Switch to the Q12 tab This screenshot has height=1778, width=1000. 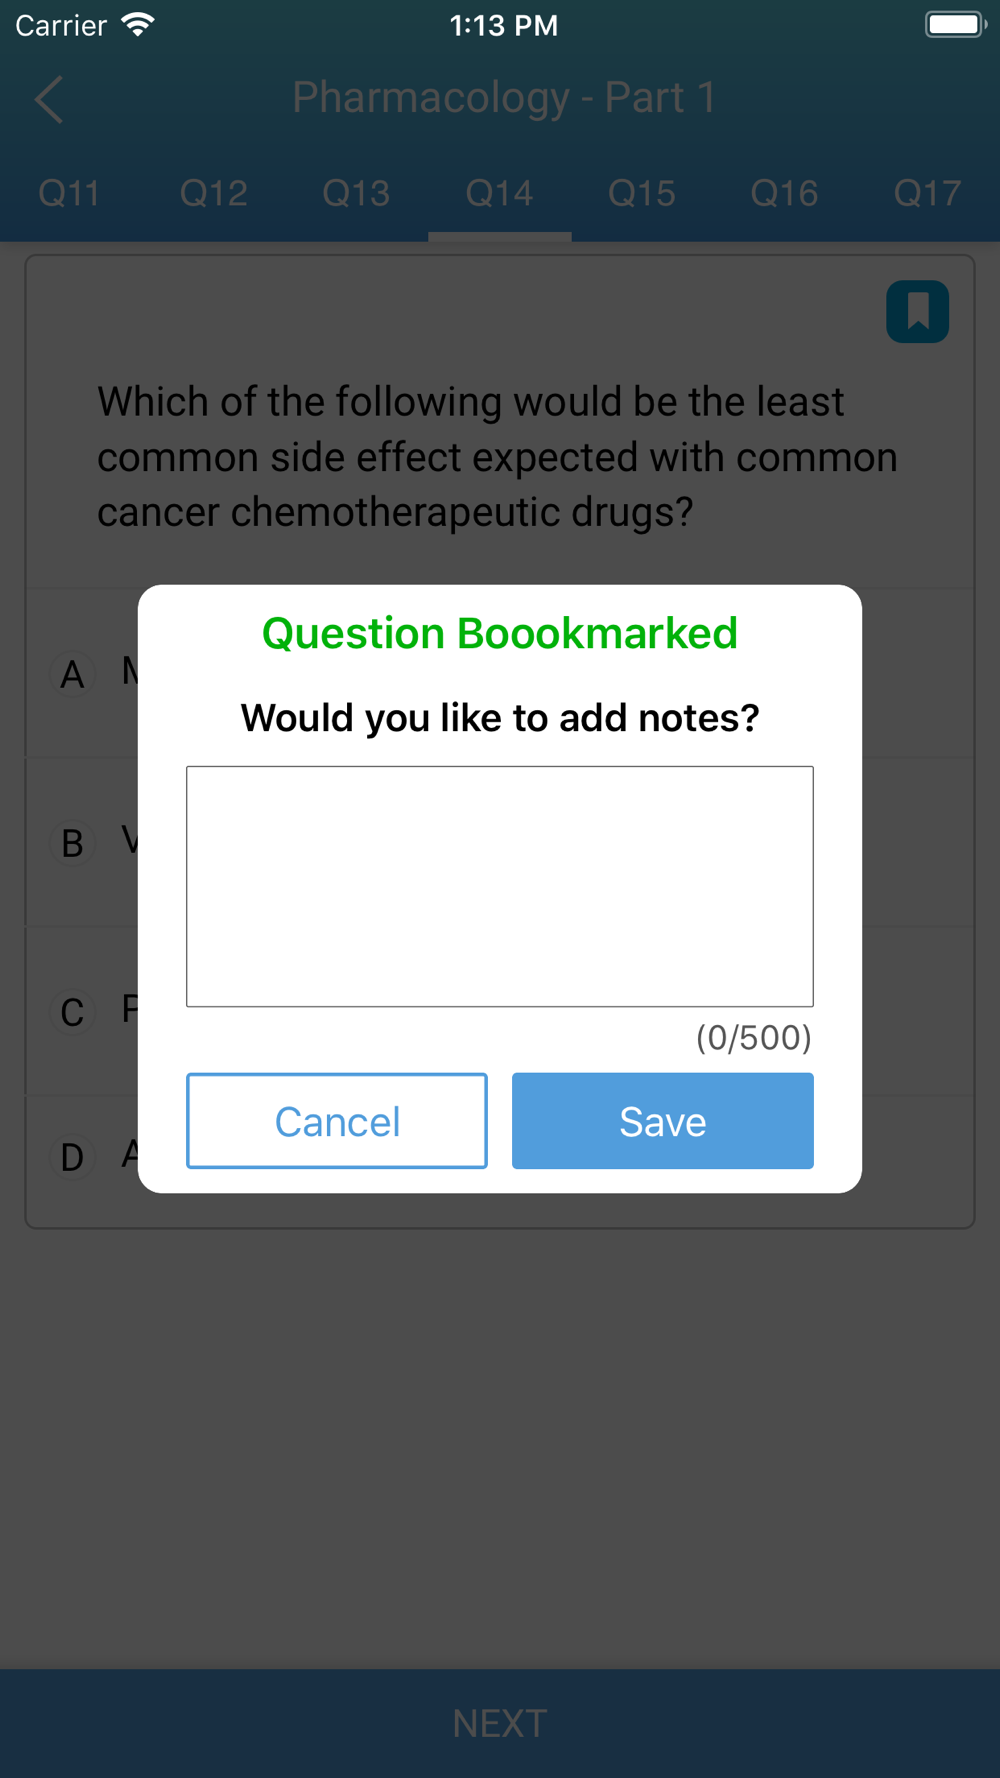pos(214,193)
